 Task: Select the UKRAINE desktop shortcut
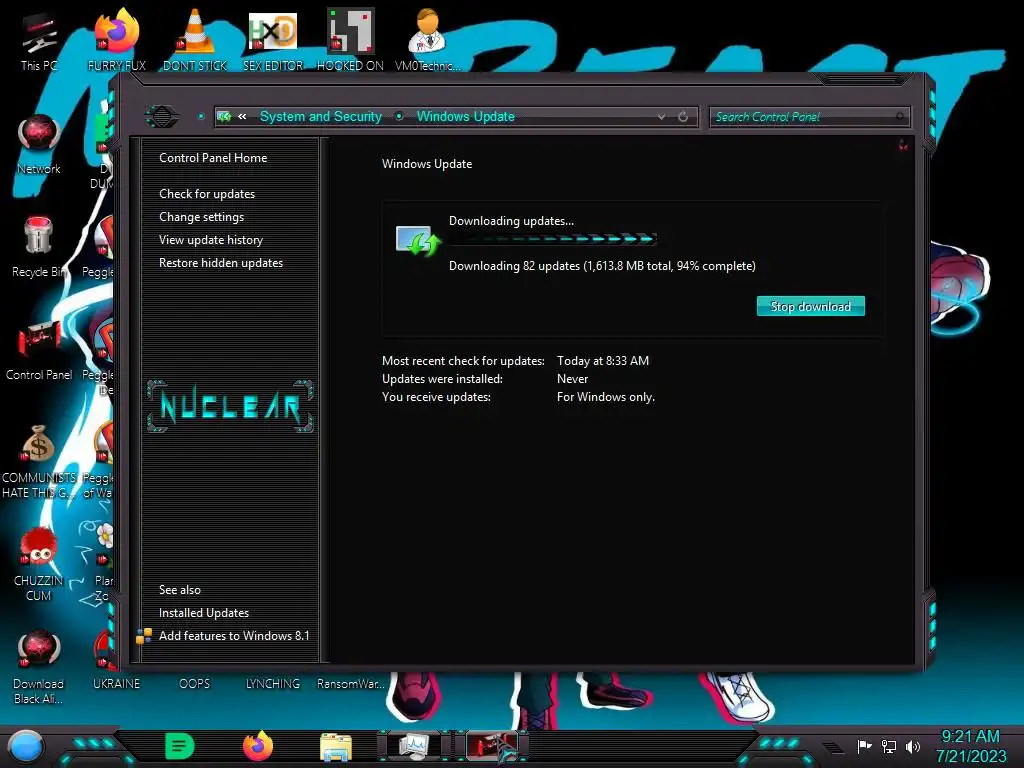point(116,683)
